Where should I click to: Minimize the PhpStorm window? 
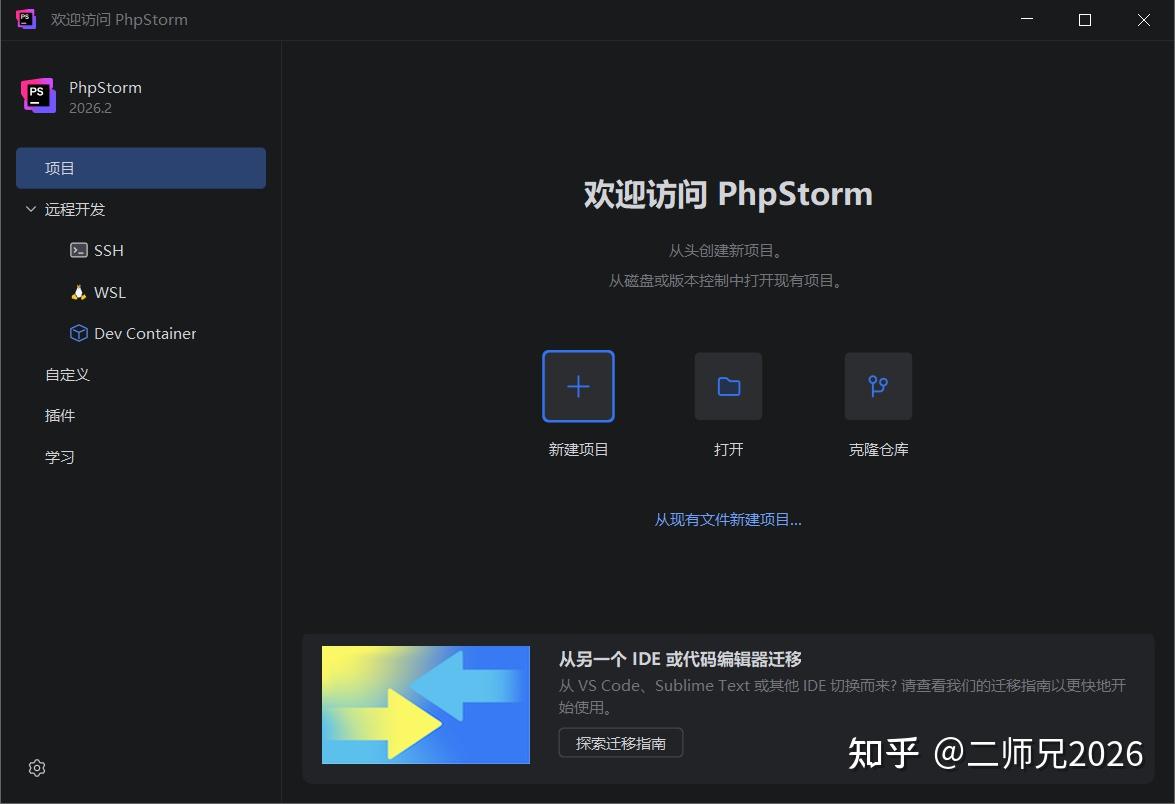[1027, 19]
